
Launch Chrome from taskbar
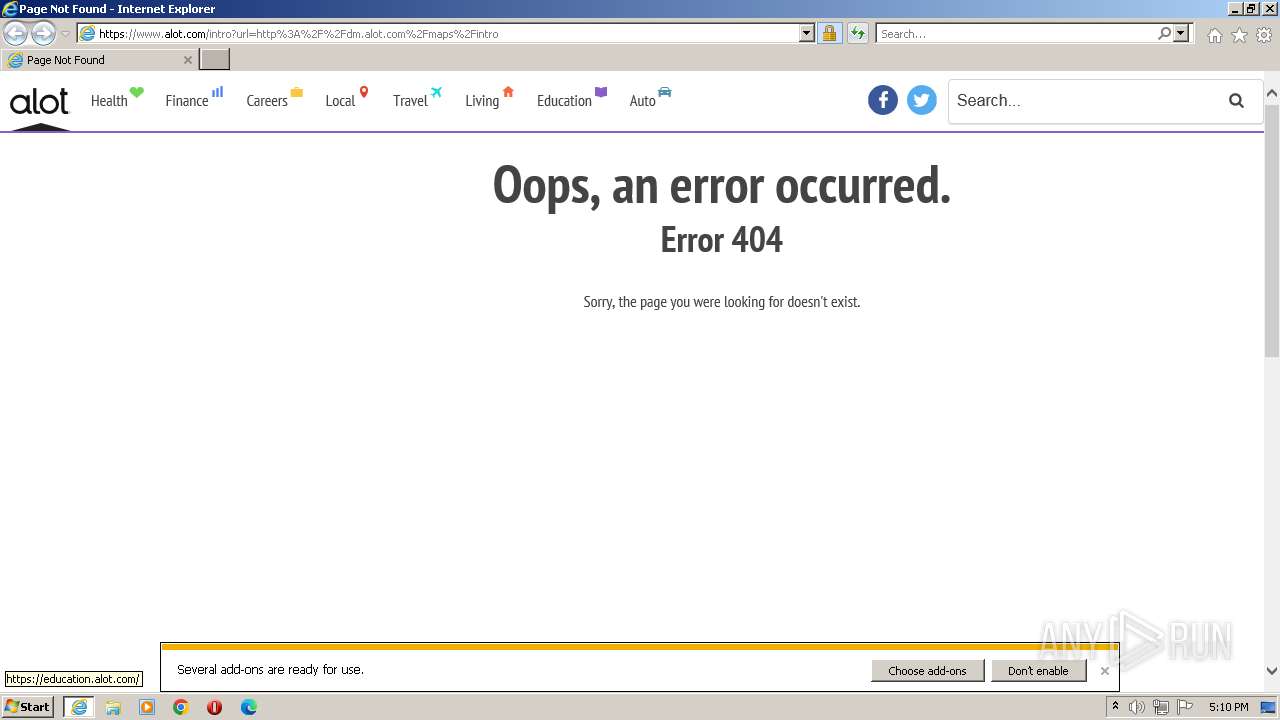pyautogui.click(x=181, y=707)
